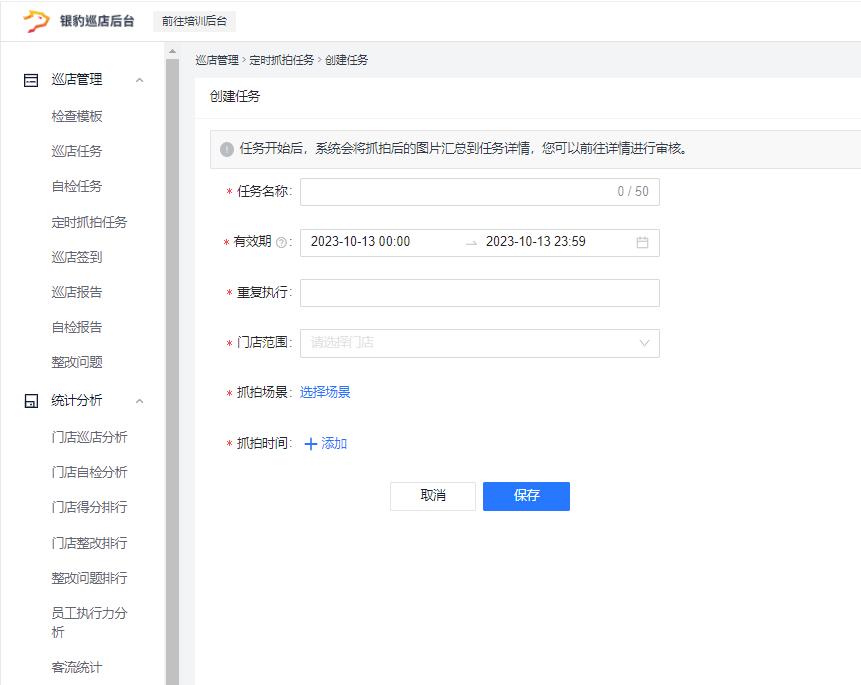The width and height of the screenshot is (861, 685).
Task: Click the 巡店管理 section icon
Action: pos(31,80)
